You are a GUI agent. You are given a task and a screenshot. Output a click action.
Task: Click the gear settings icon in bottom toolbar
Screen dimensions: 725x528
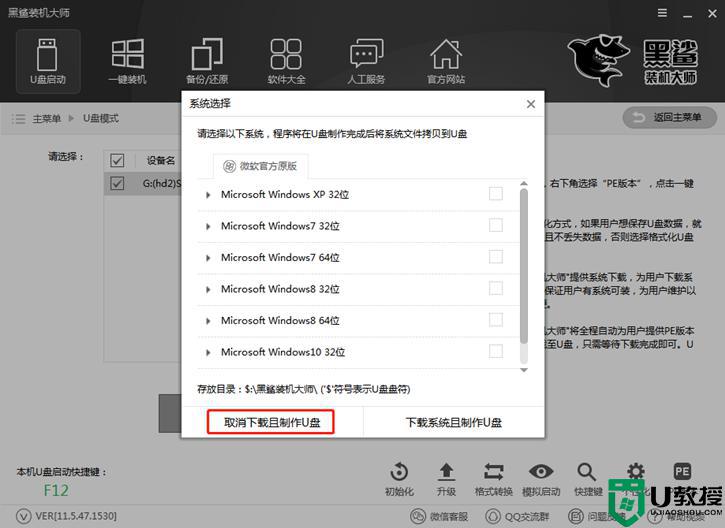pos(636,472)
